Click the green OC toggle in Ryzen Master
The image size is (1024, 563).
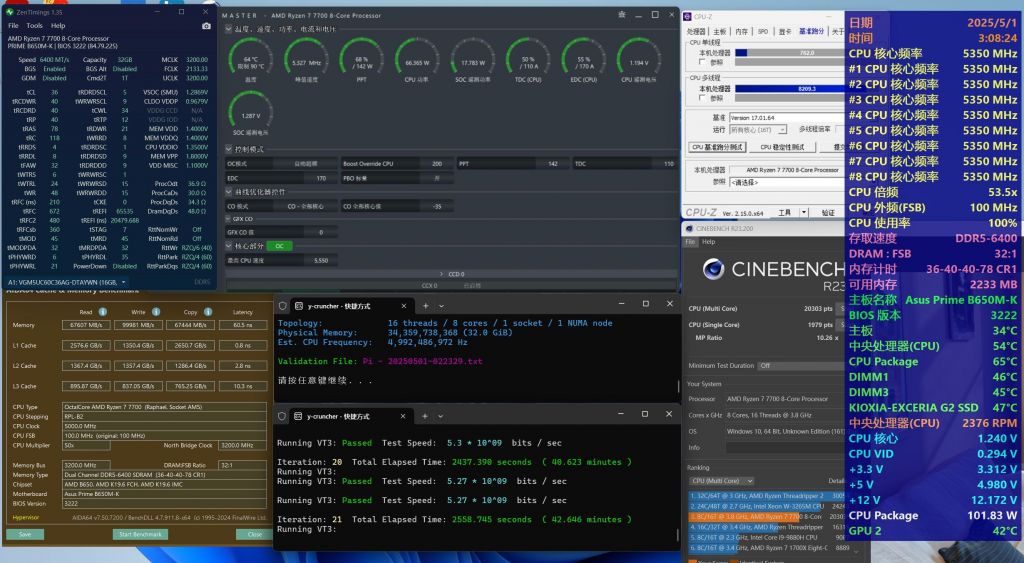point(281,245)
